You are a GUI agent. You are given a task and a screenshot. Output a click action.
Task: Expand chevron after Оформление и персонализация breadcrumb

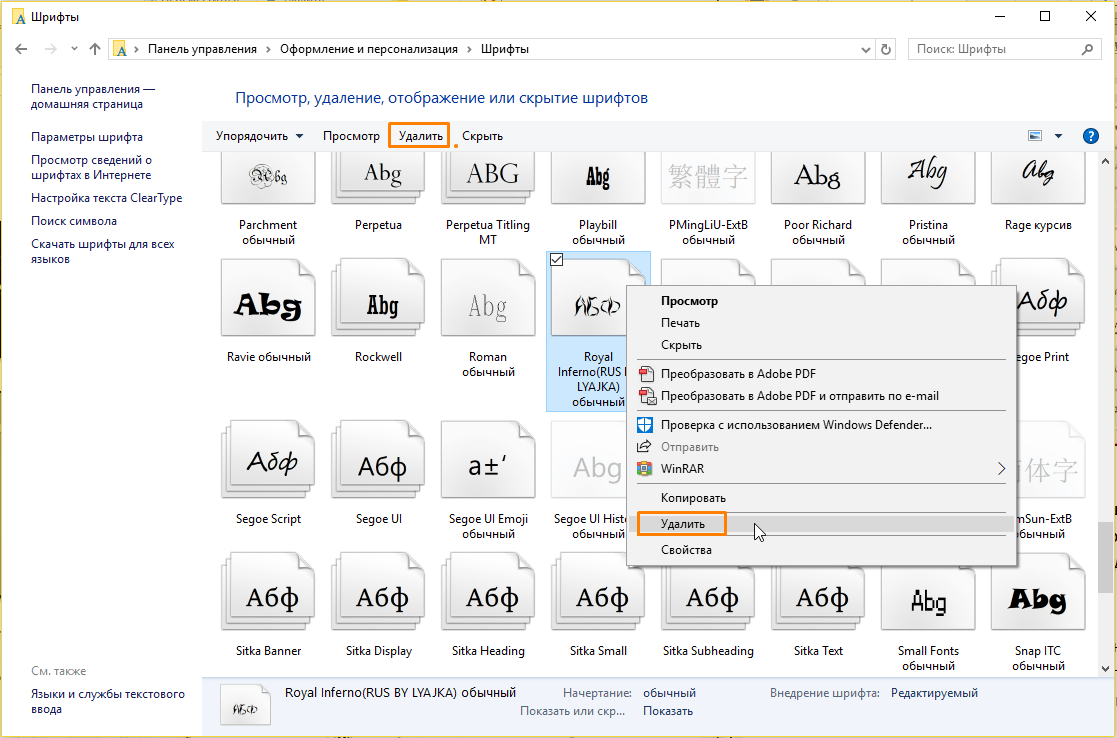[x=469, y=49]
